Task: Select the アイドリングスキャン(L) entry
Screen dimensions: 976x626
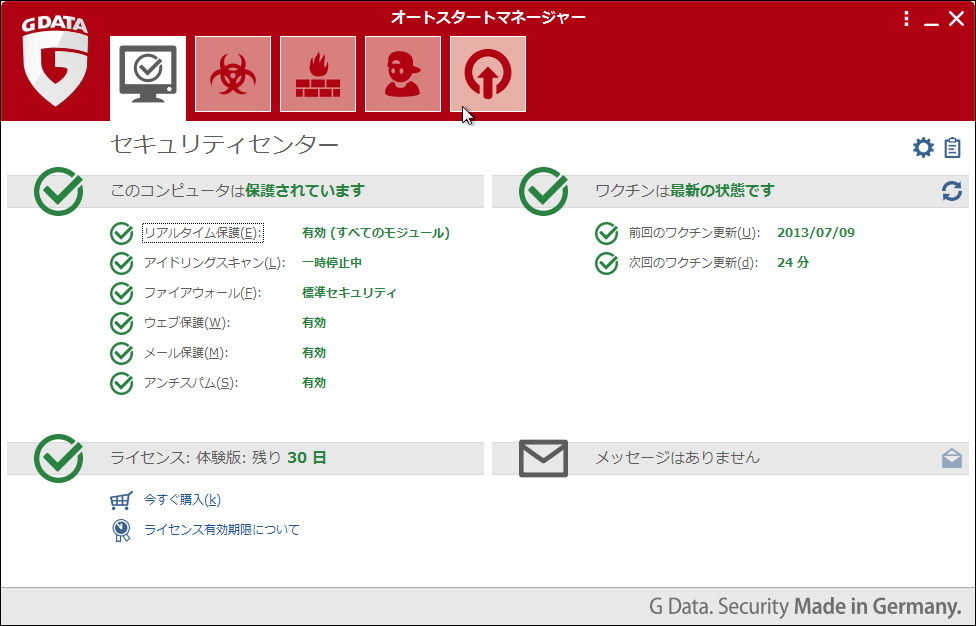Action: tap(214, 263)
